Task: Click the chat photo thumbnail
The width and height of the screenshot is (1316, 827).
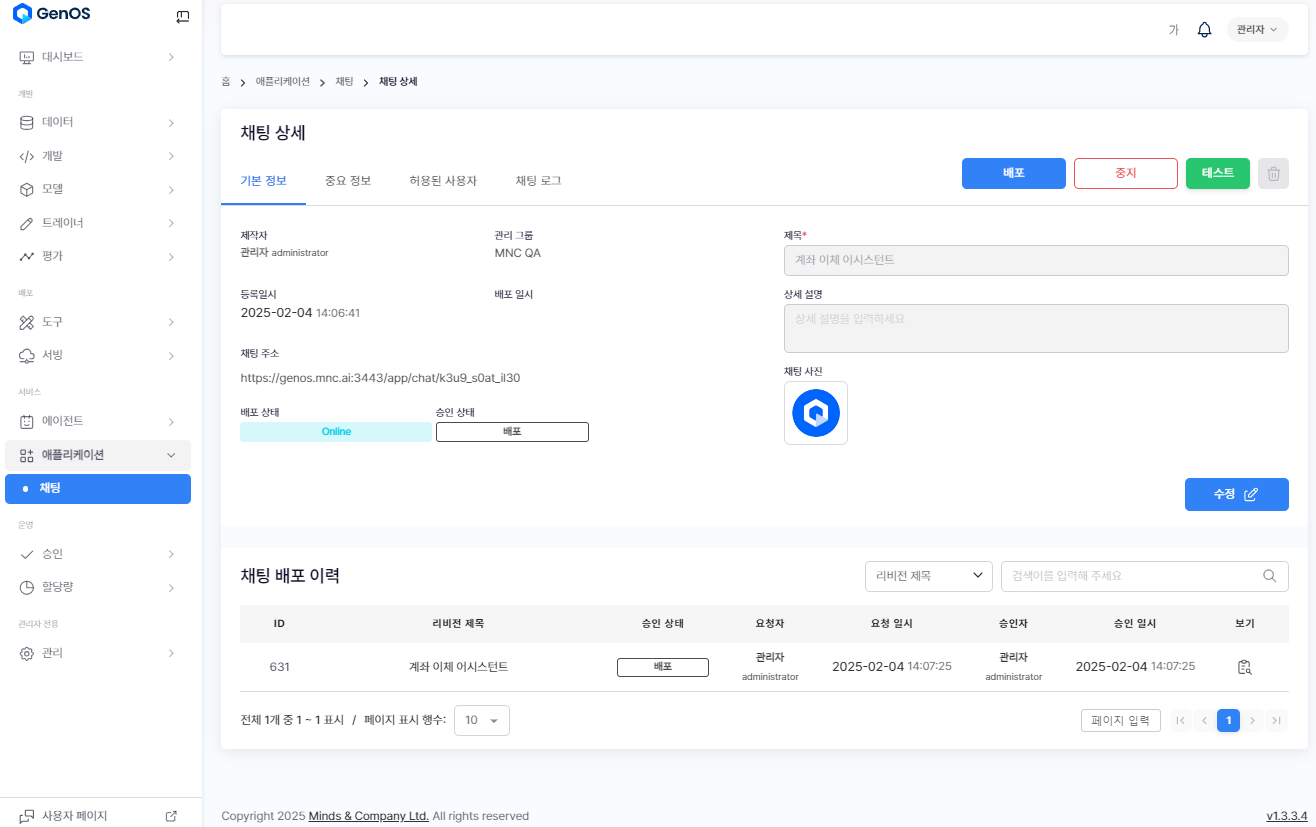Action: [x=815, y=413]
